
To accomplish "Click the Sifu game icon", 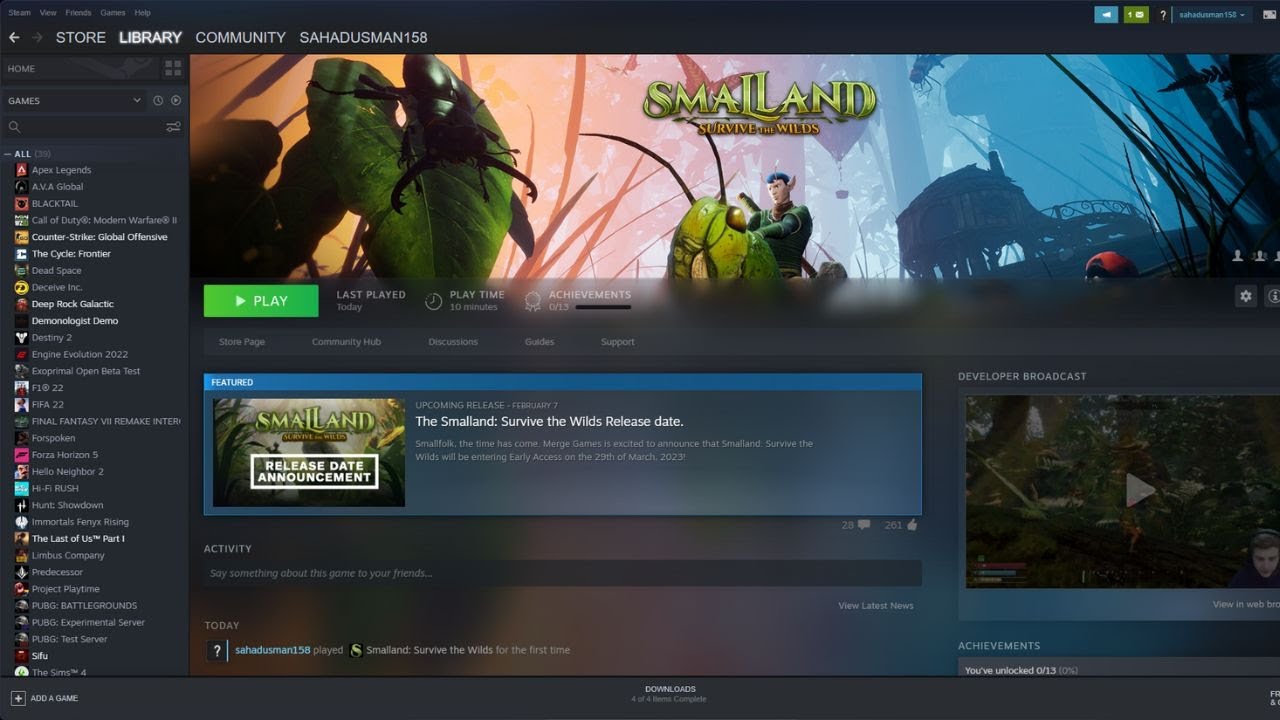I will pos(21,656).
